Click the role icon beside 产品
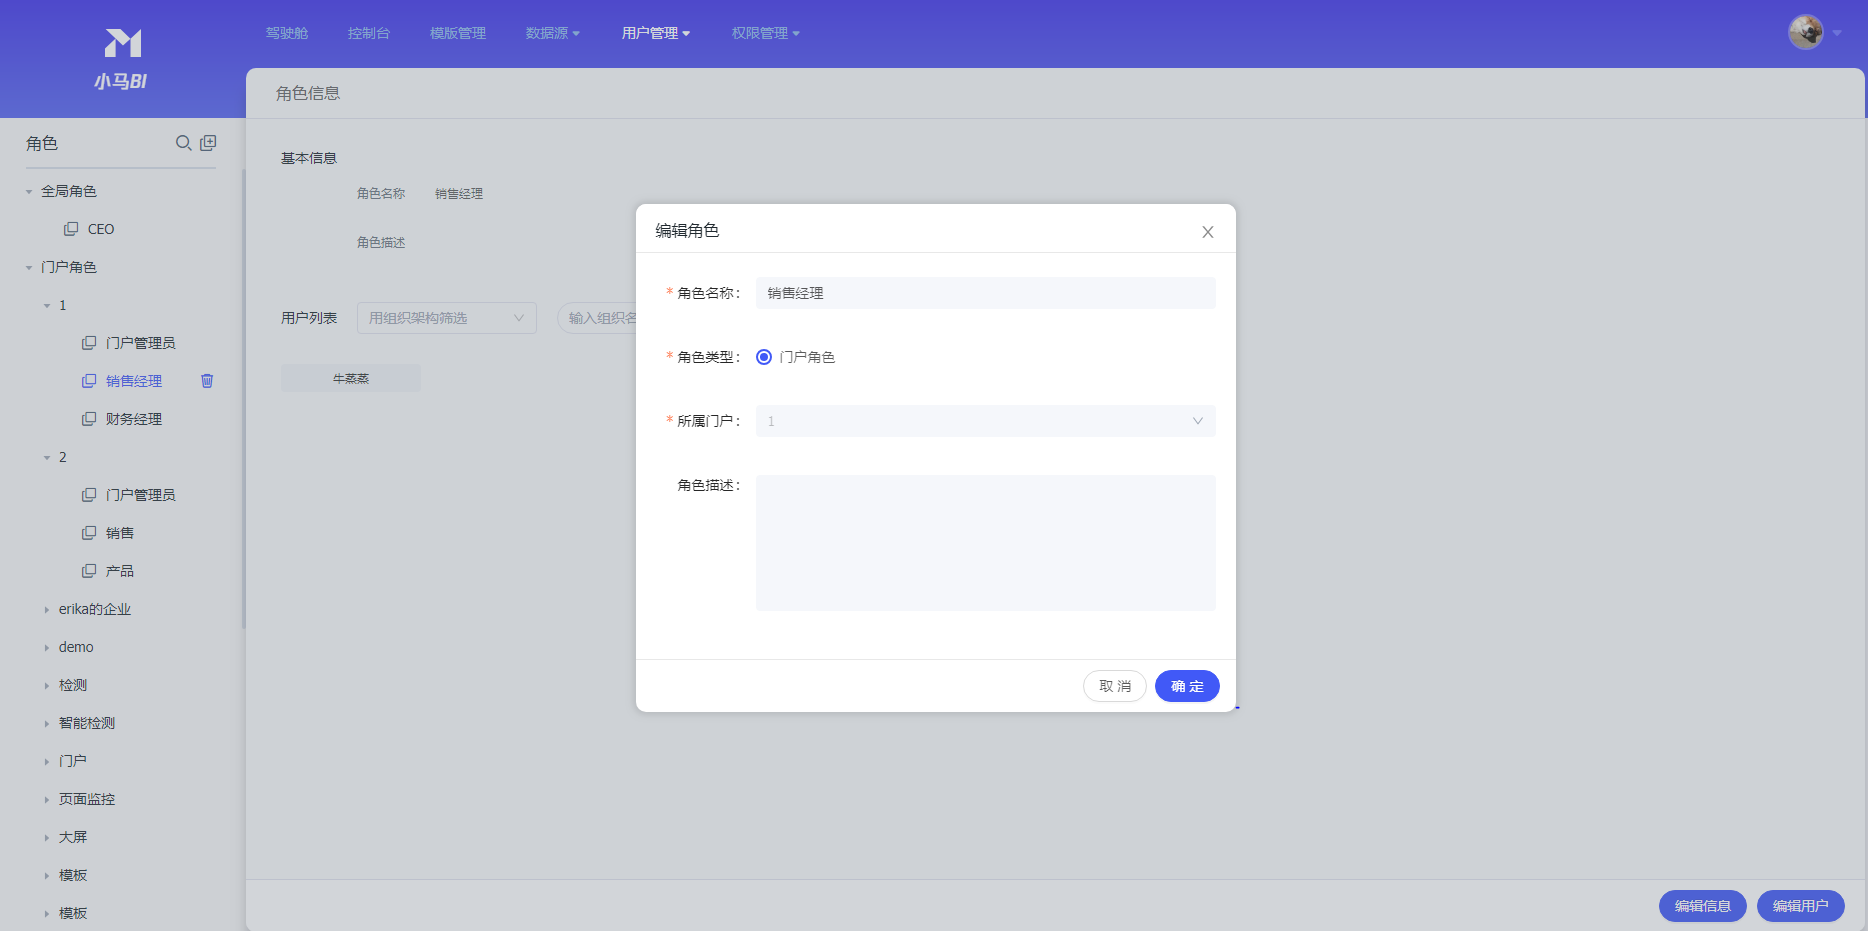The height and width of the screenshot is (931, 1868). coord(89,571)
